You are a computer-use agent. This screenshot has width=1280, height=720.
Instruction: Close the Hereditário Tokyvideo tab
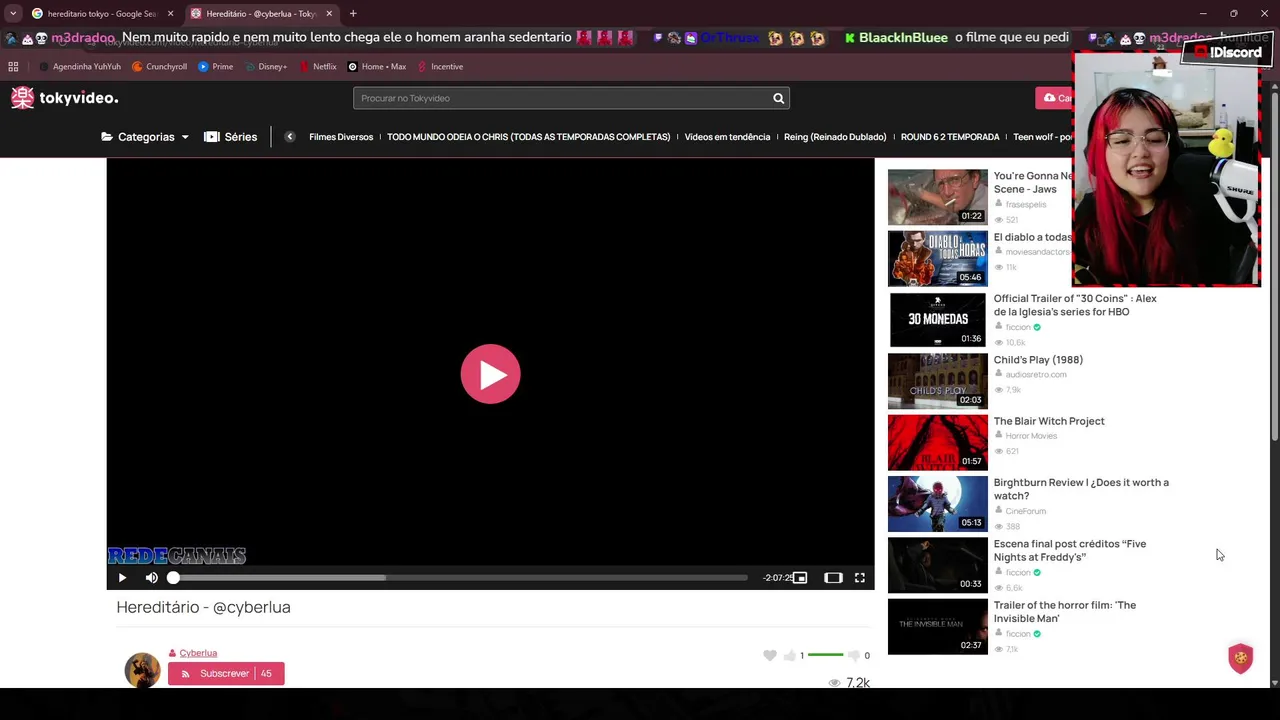[329, 14]
